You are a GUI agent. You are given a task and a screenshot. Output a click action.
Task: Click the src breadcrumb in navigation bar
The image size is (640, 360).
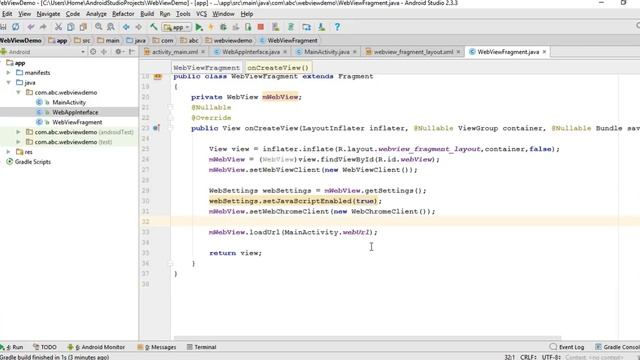[82, 40]
